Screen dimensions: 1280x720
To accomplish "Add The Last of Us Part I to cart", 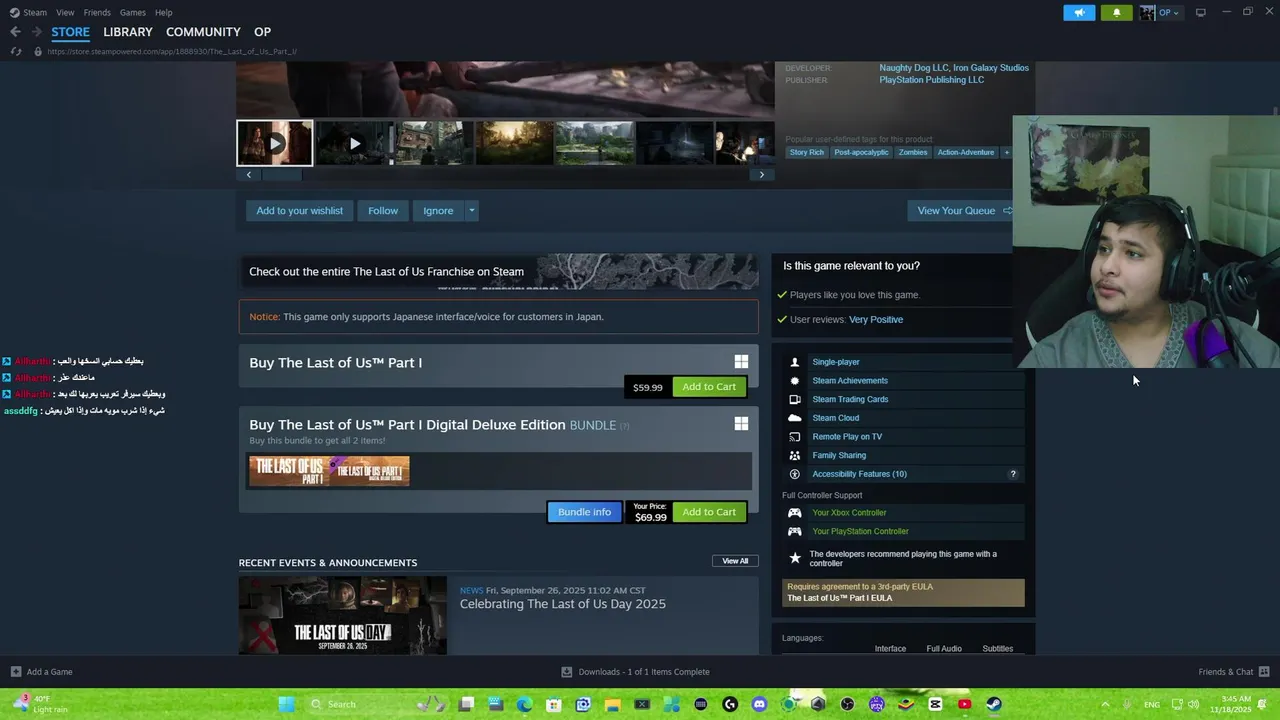I will [709, 387].
